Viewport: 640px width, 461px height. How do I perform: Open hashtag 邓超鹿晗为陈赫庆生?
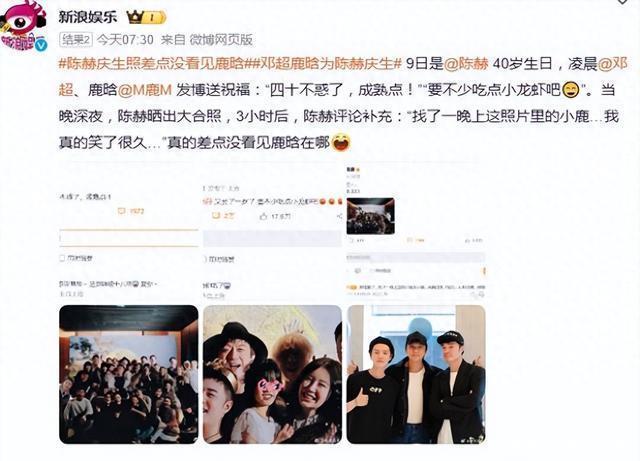coord(324,64)
